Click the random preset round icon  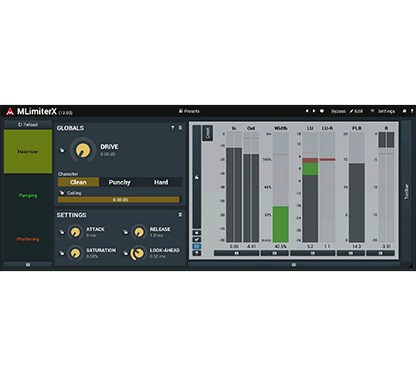click(x=322, y=111)
